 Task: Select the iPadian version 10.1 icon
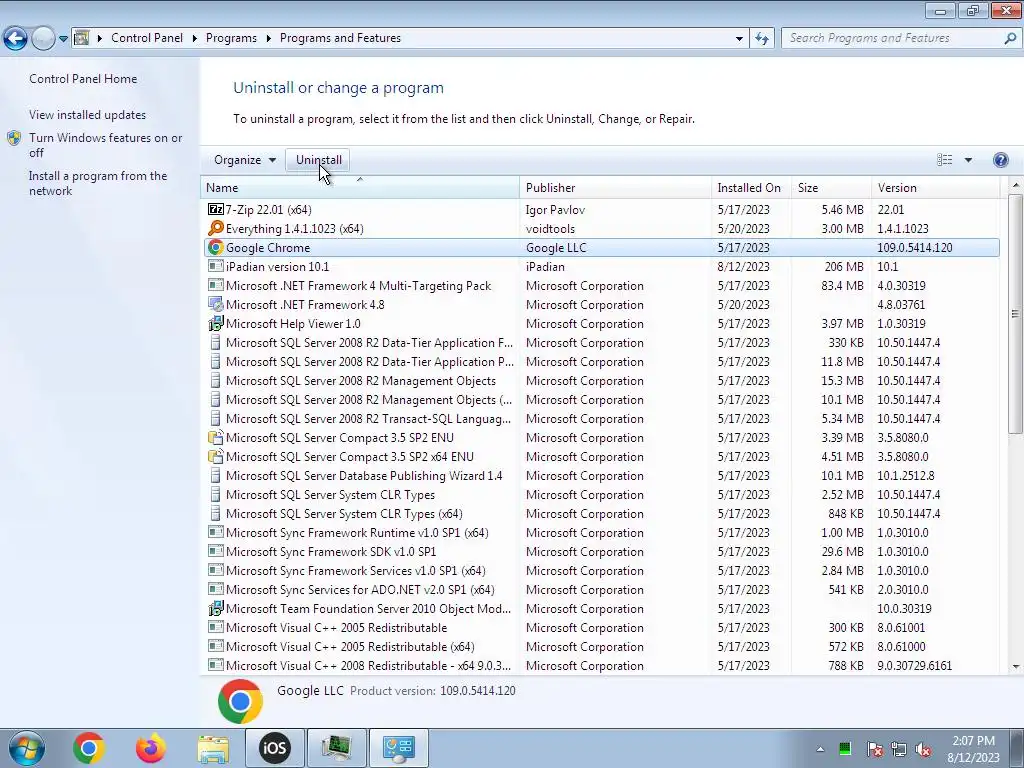216,266
